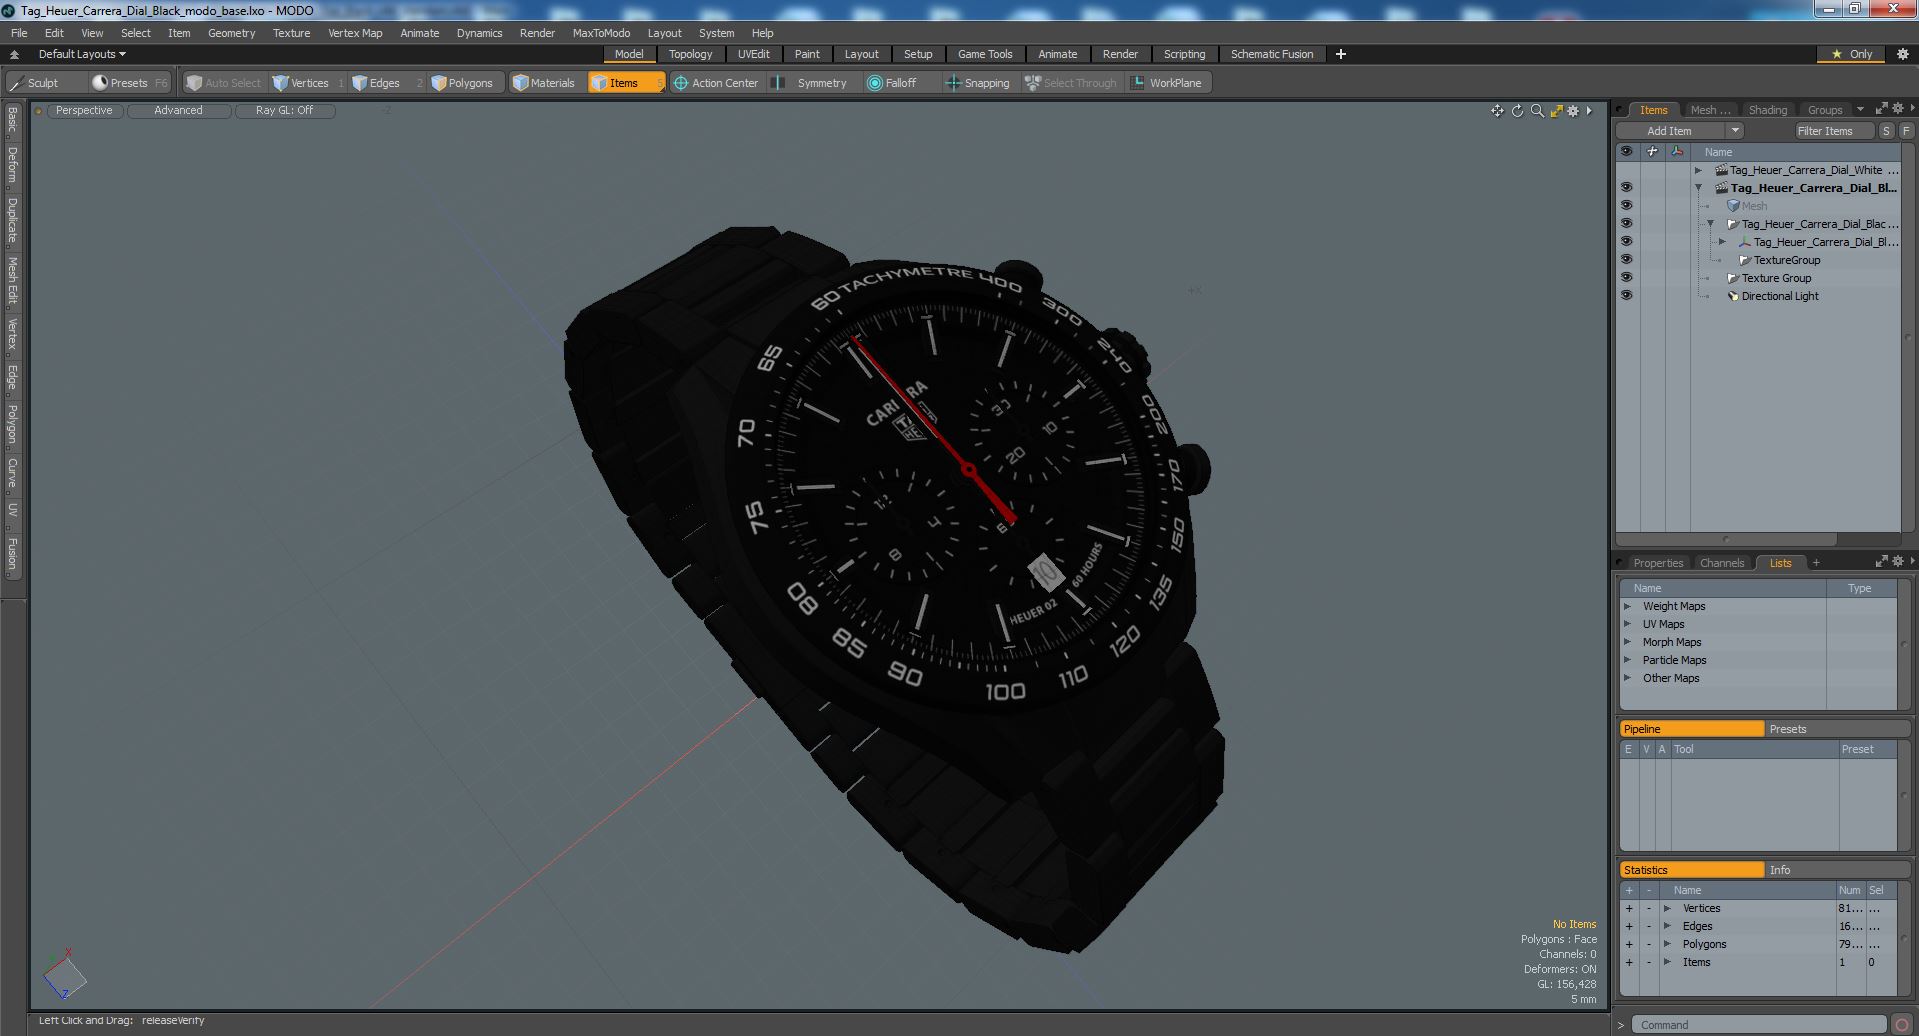Open the Geometry menu
The height and width of the screenshot is (1036, 1919).
click(x=231, y=33)
